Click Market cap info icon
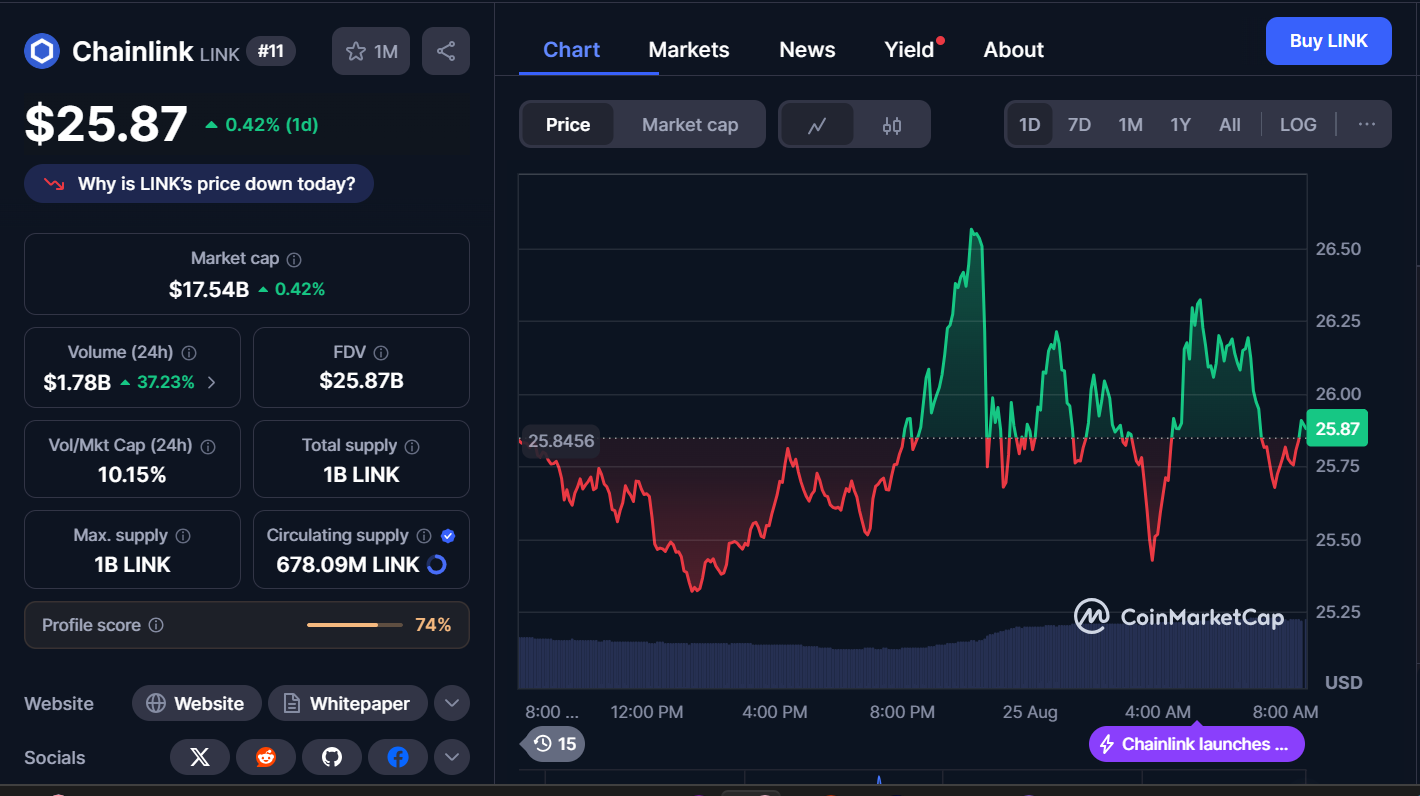This screenshot has width=1420, height=796. click(x=294, y=259)
